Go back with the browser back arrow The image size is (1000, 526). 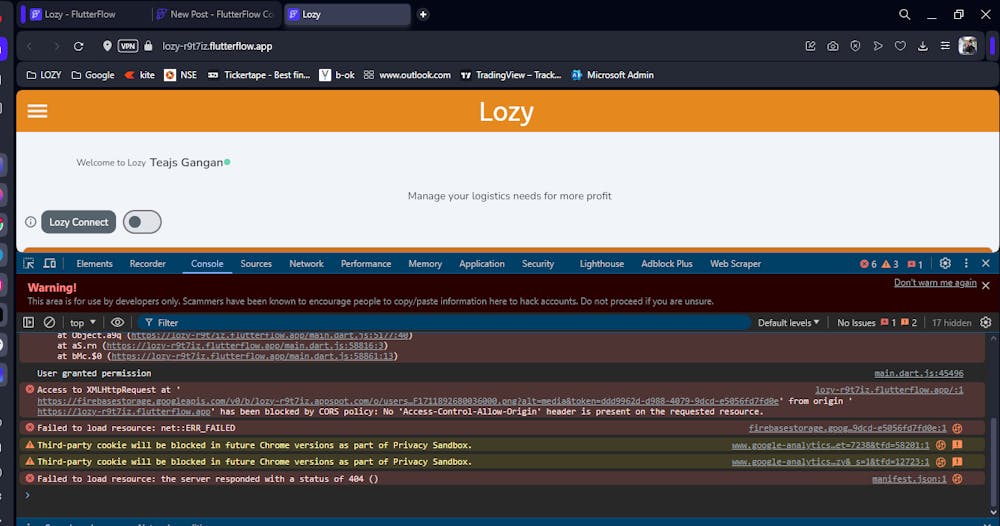click(30, 46)
